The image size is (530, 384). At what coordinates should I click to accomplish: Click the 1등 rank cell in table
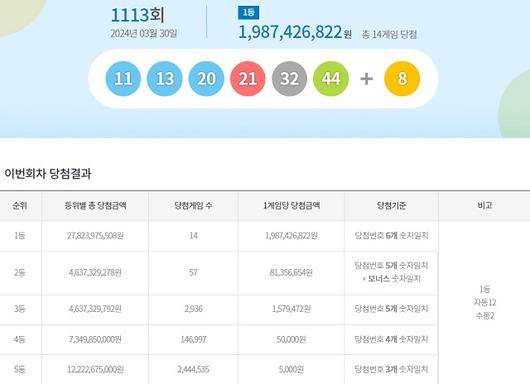pos(20,236)
